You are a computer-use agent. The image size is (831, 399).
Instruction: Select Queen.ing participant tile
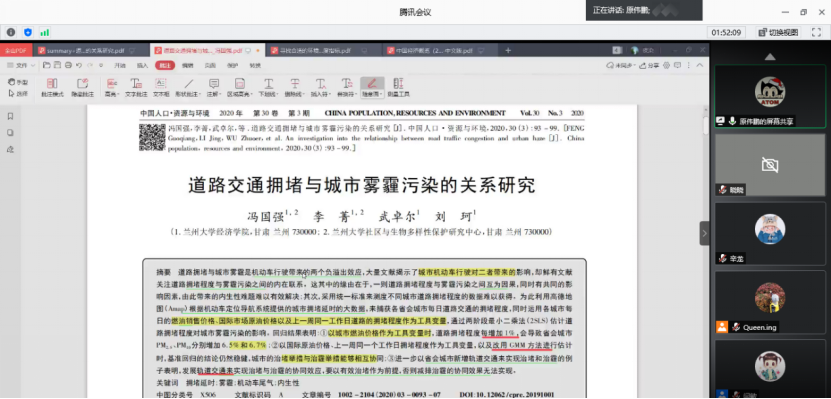pyautogui.click(x=770, y=302)
